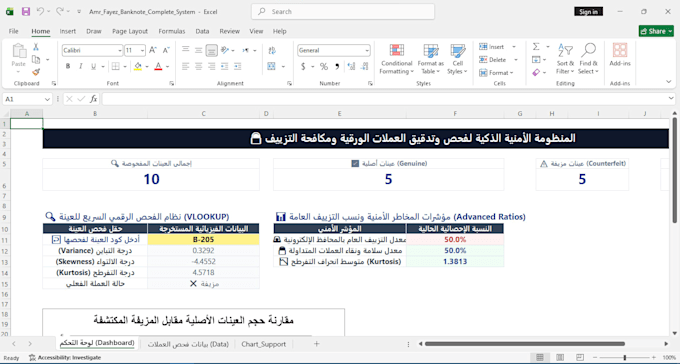The image size is (680, 364).
Task: Toggle align text left
Action: pos(186,66)
